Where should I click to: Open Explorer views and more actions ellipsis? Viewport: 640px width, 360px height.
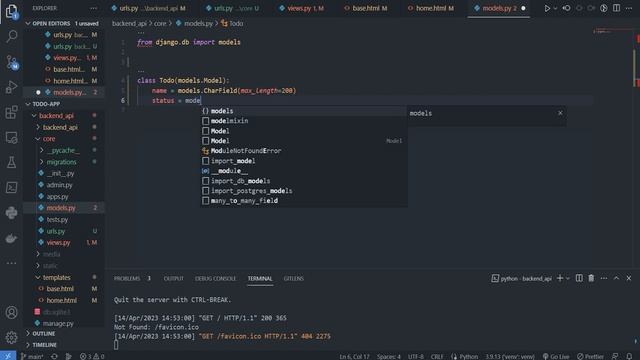point(93,8)
